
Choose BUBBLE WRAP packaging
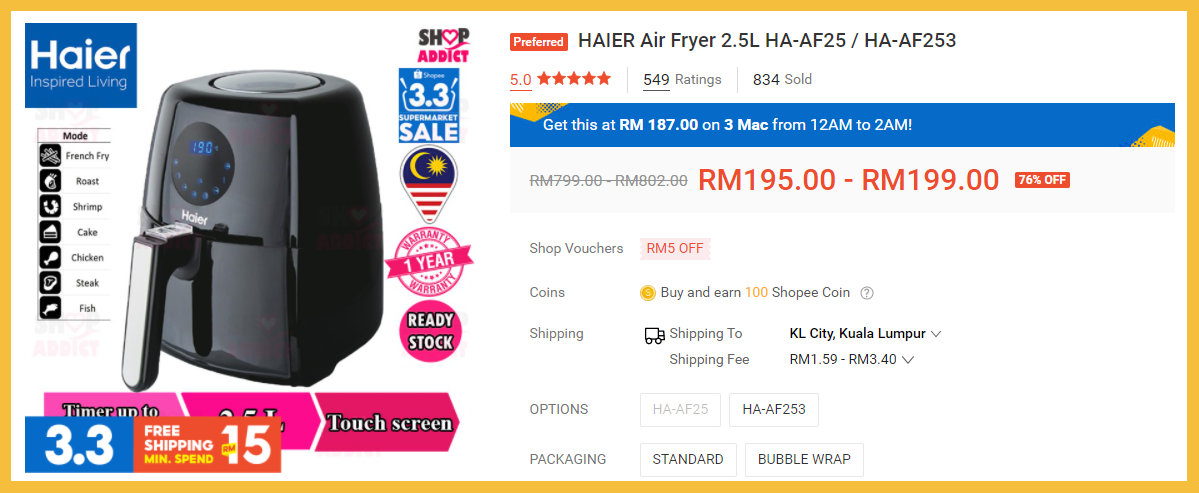[804, 460]
